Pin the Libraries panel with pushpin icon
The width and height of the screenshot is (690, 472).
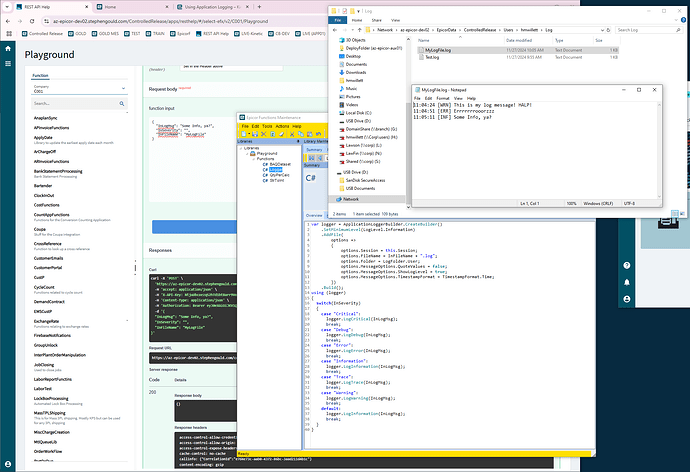(298, 141)
